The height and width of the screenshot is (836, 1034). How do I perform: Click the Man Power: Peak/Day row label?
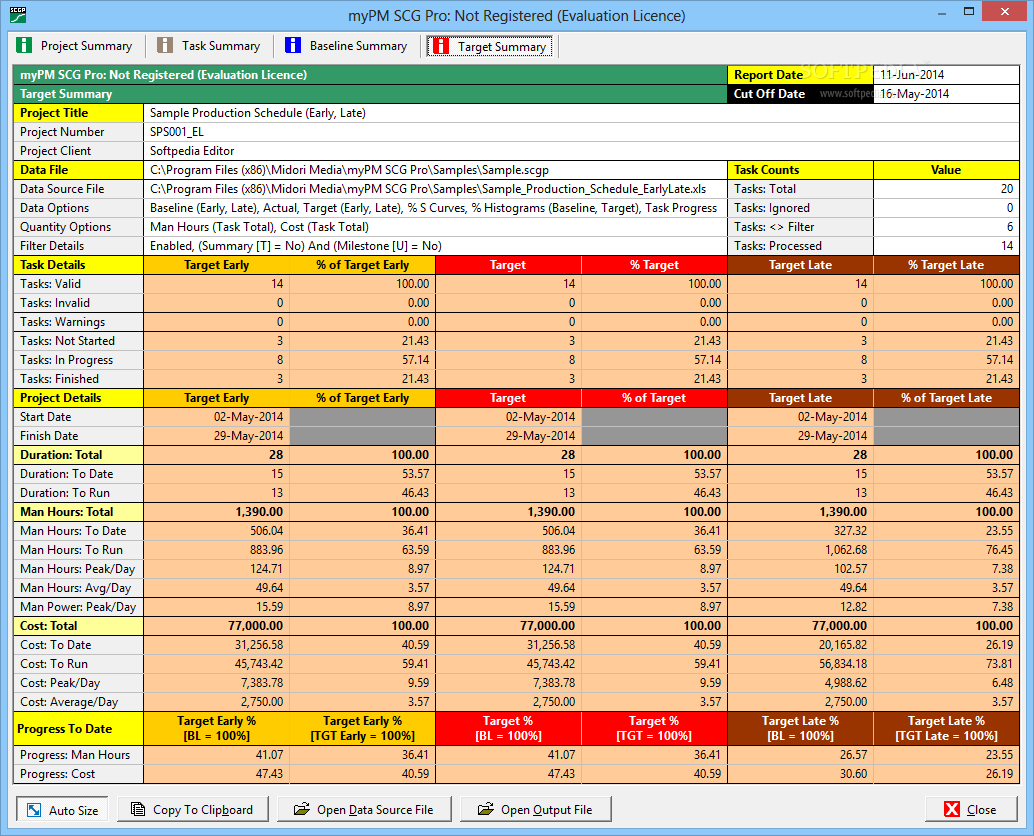(78, 607)
